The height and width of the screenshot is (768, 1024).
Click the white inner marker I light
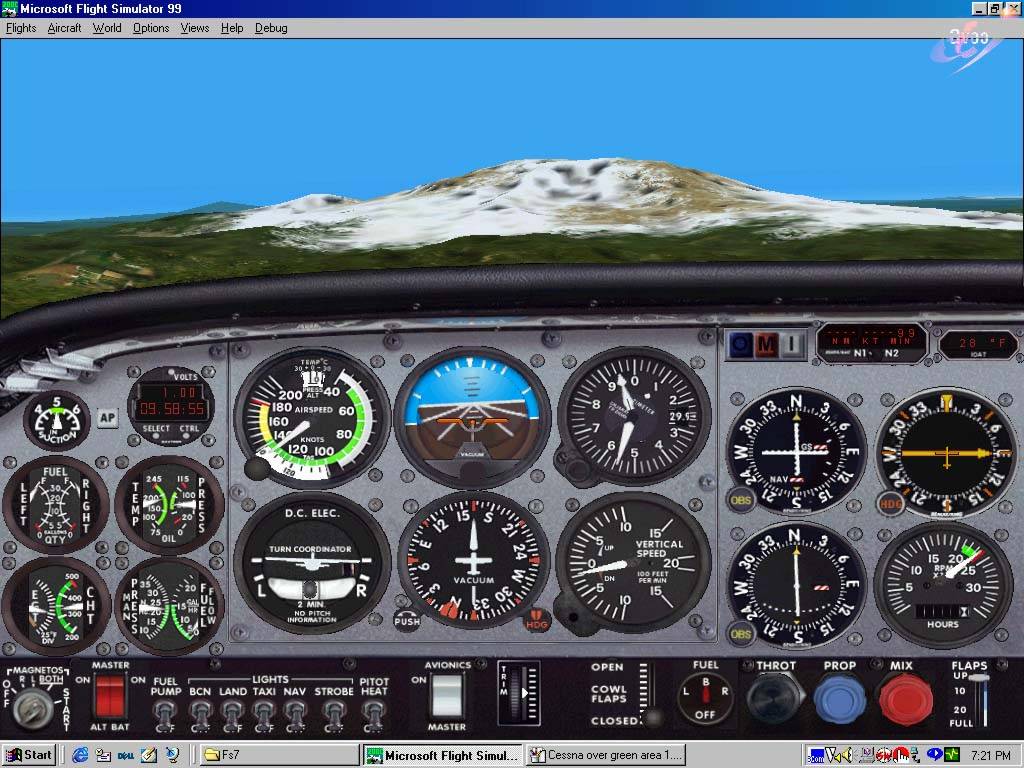[x=792, y=344]
